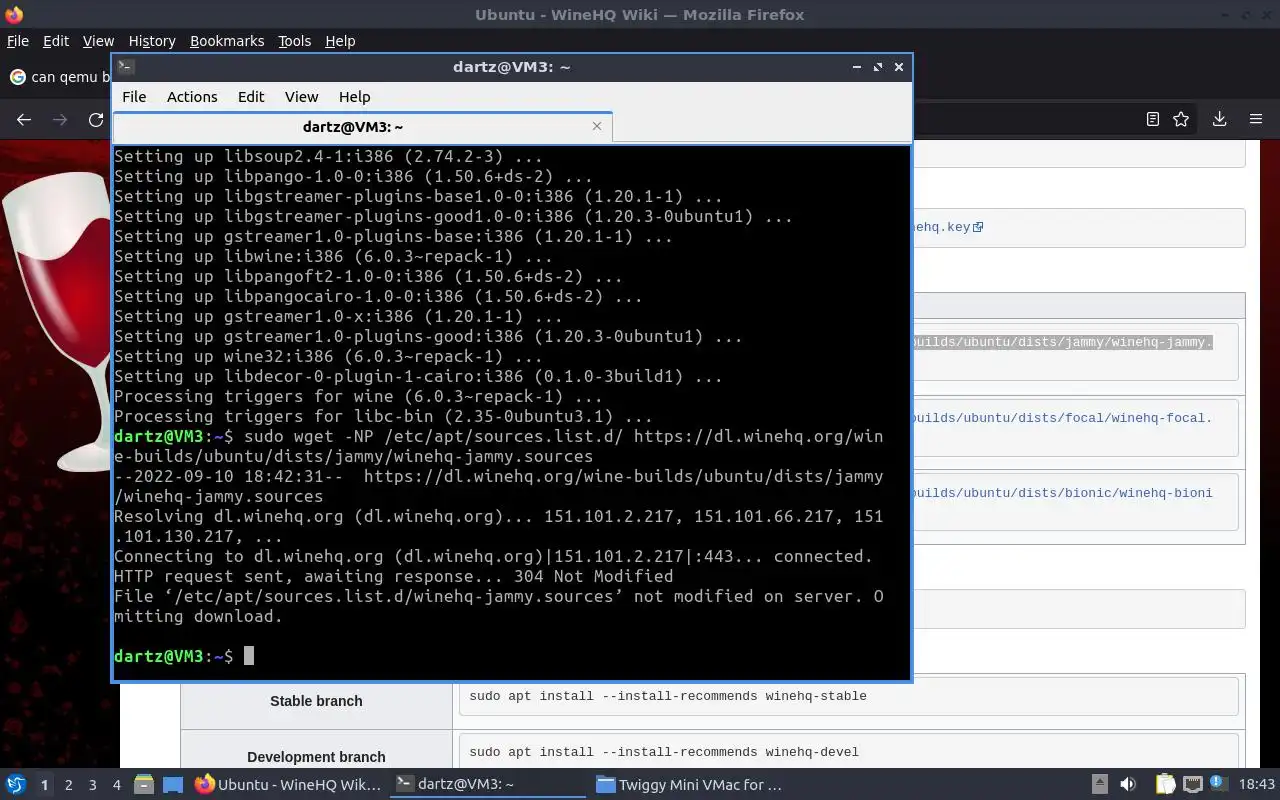Click the winehq-devel install command text

click(x=664, y=752)
